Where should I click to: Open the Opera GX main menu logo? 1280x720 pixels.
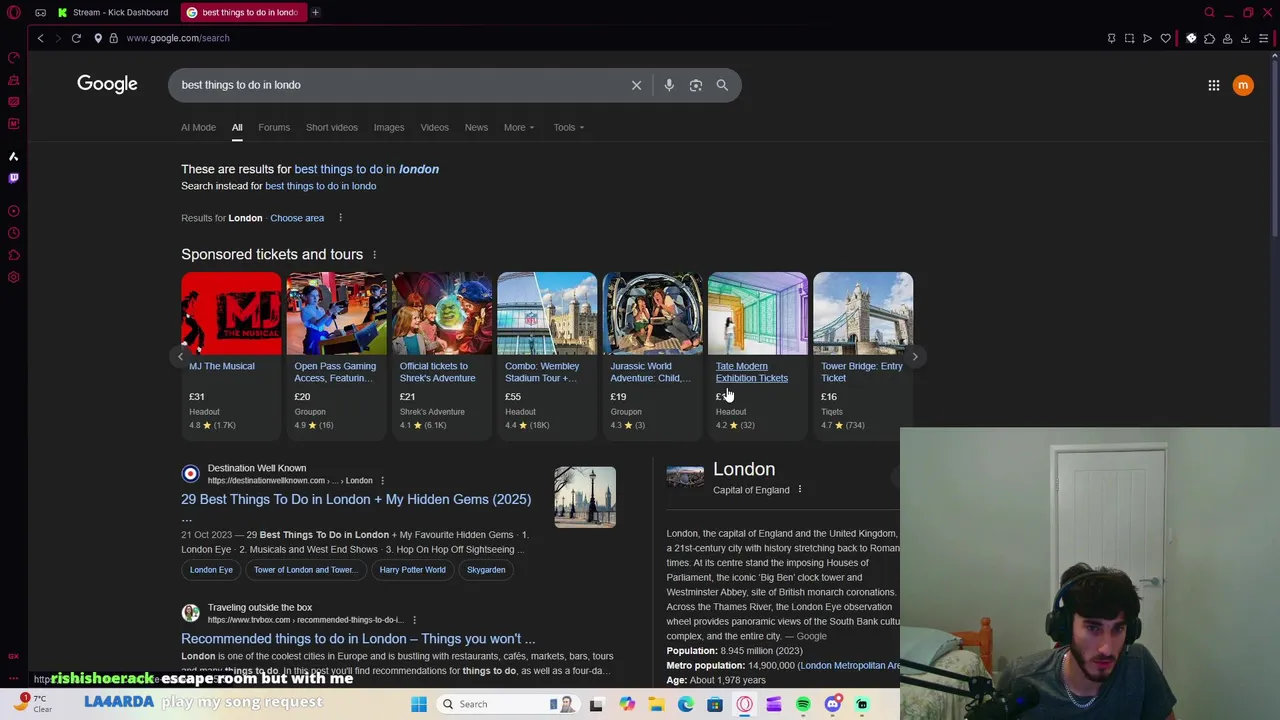pos(14,12)
